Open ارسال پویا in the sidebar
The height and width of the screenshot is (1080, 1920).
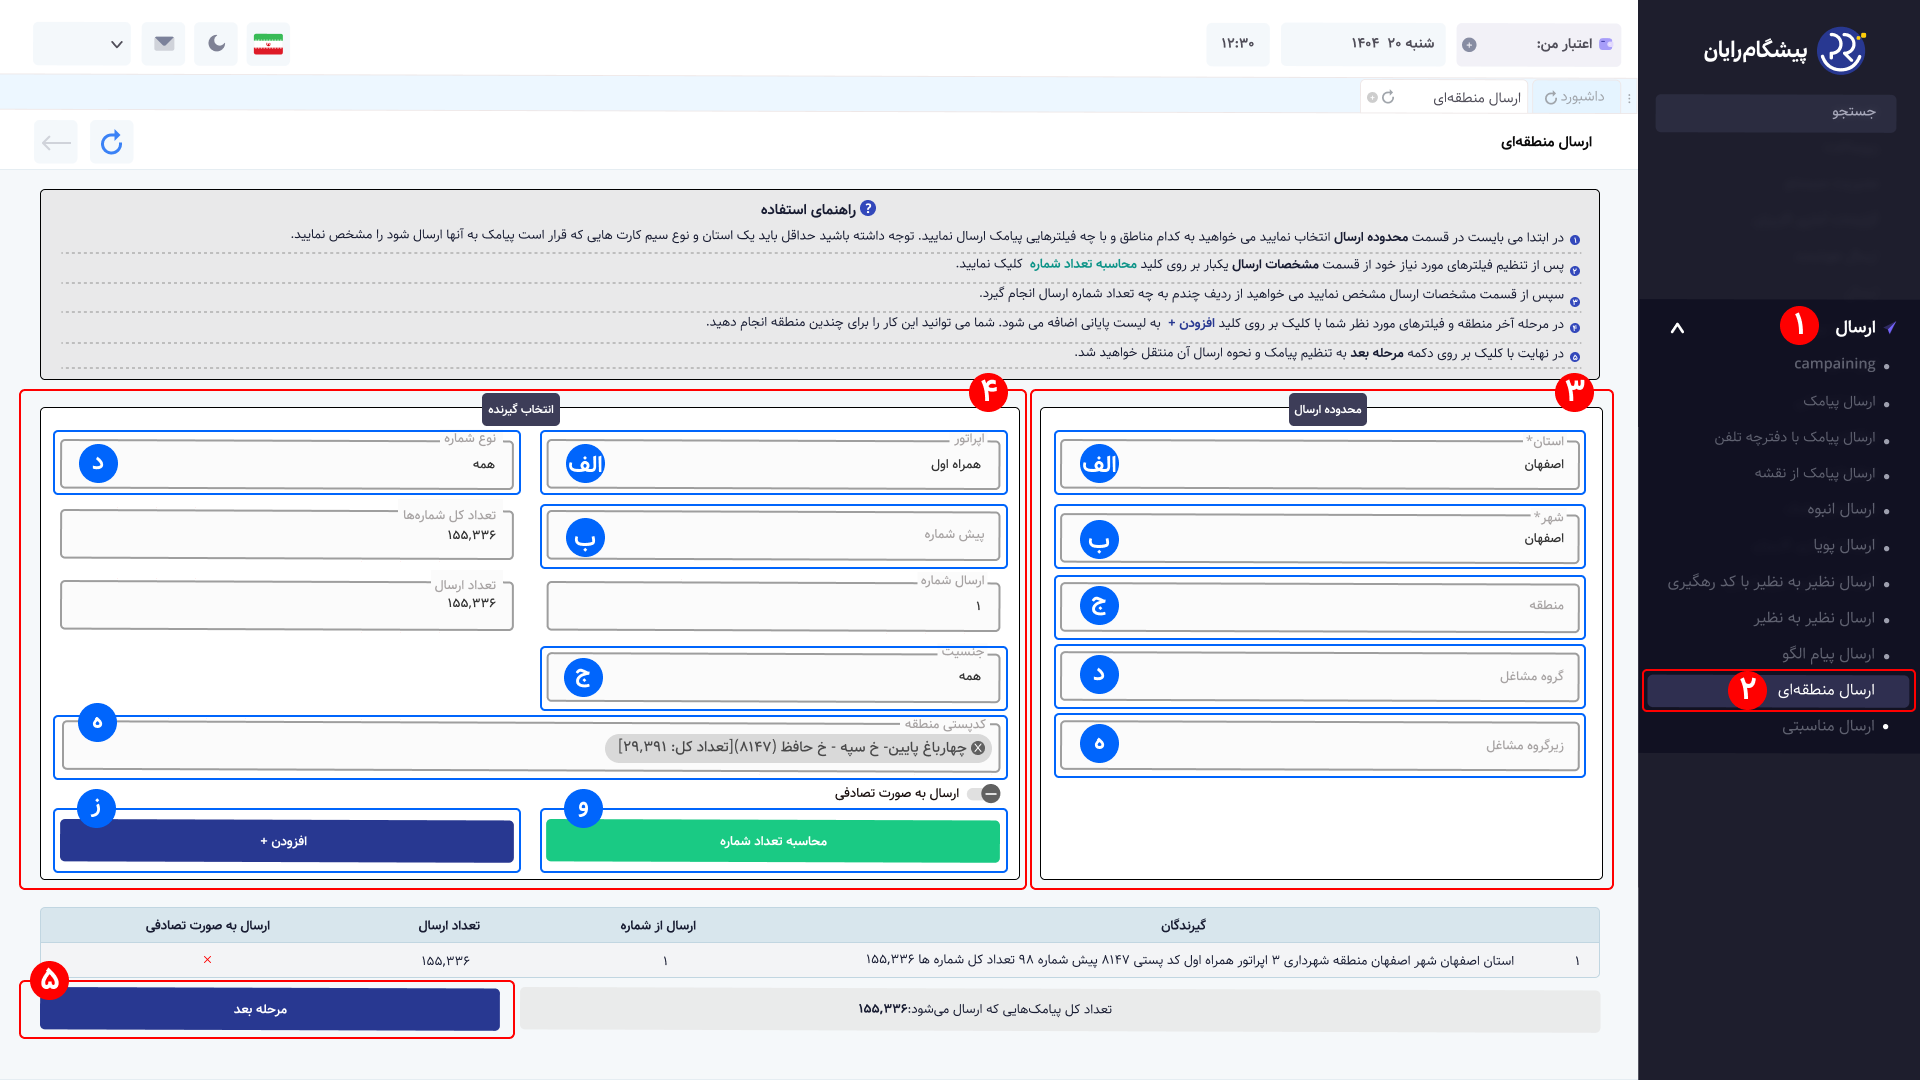pos(1844,545)
